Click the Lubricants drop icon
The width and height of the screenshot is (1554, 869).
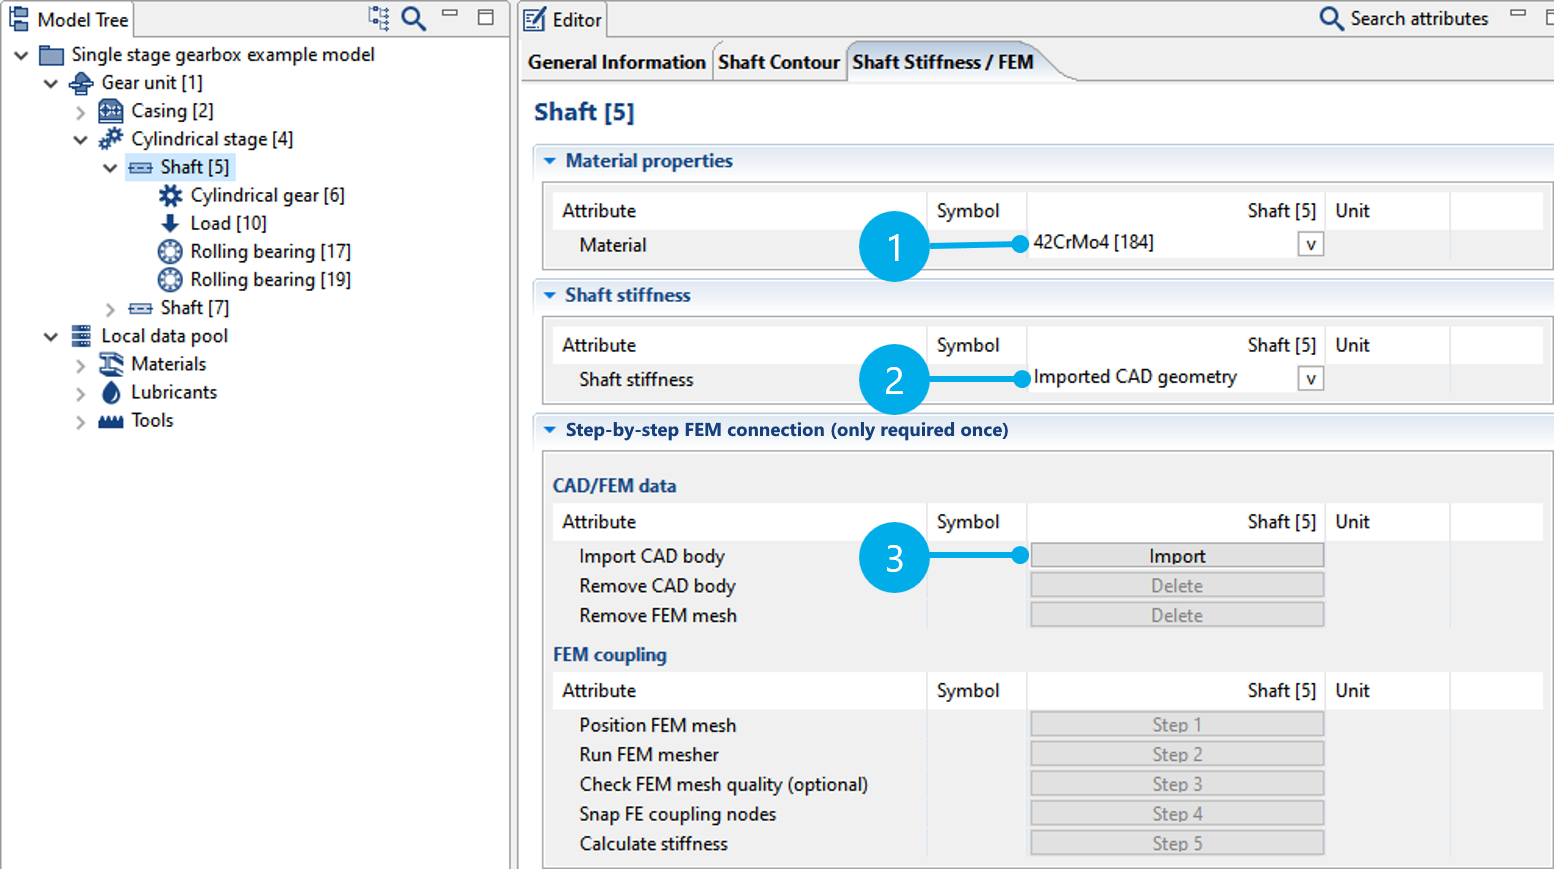point(111,392)
